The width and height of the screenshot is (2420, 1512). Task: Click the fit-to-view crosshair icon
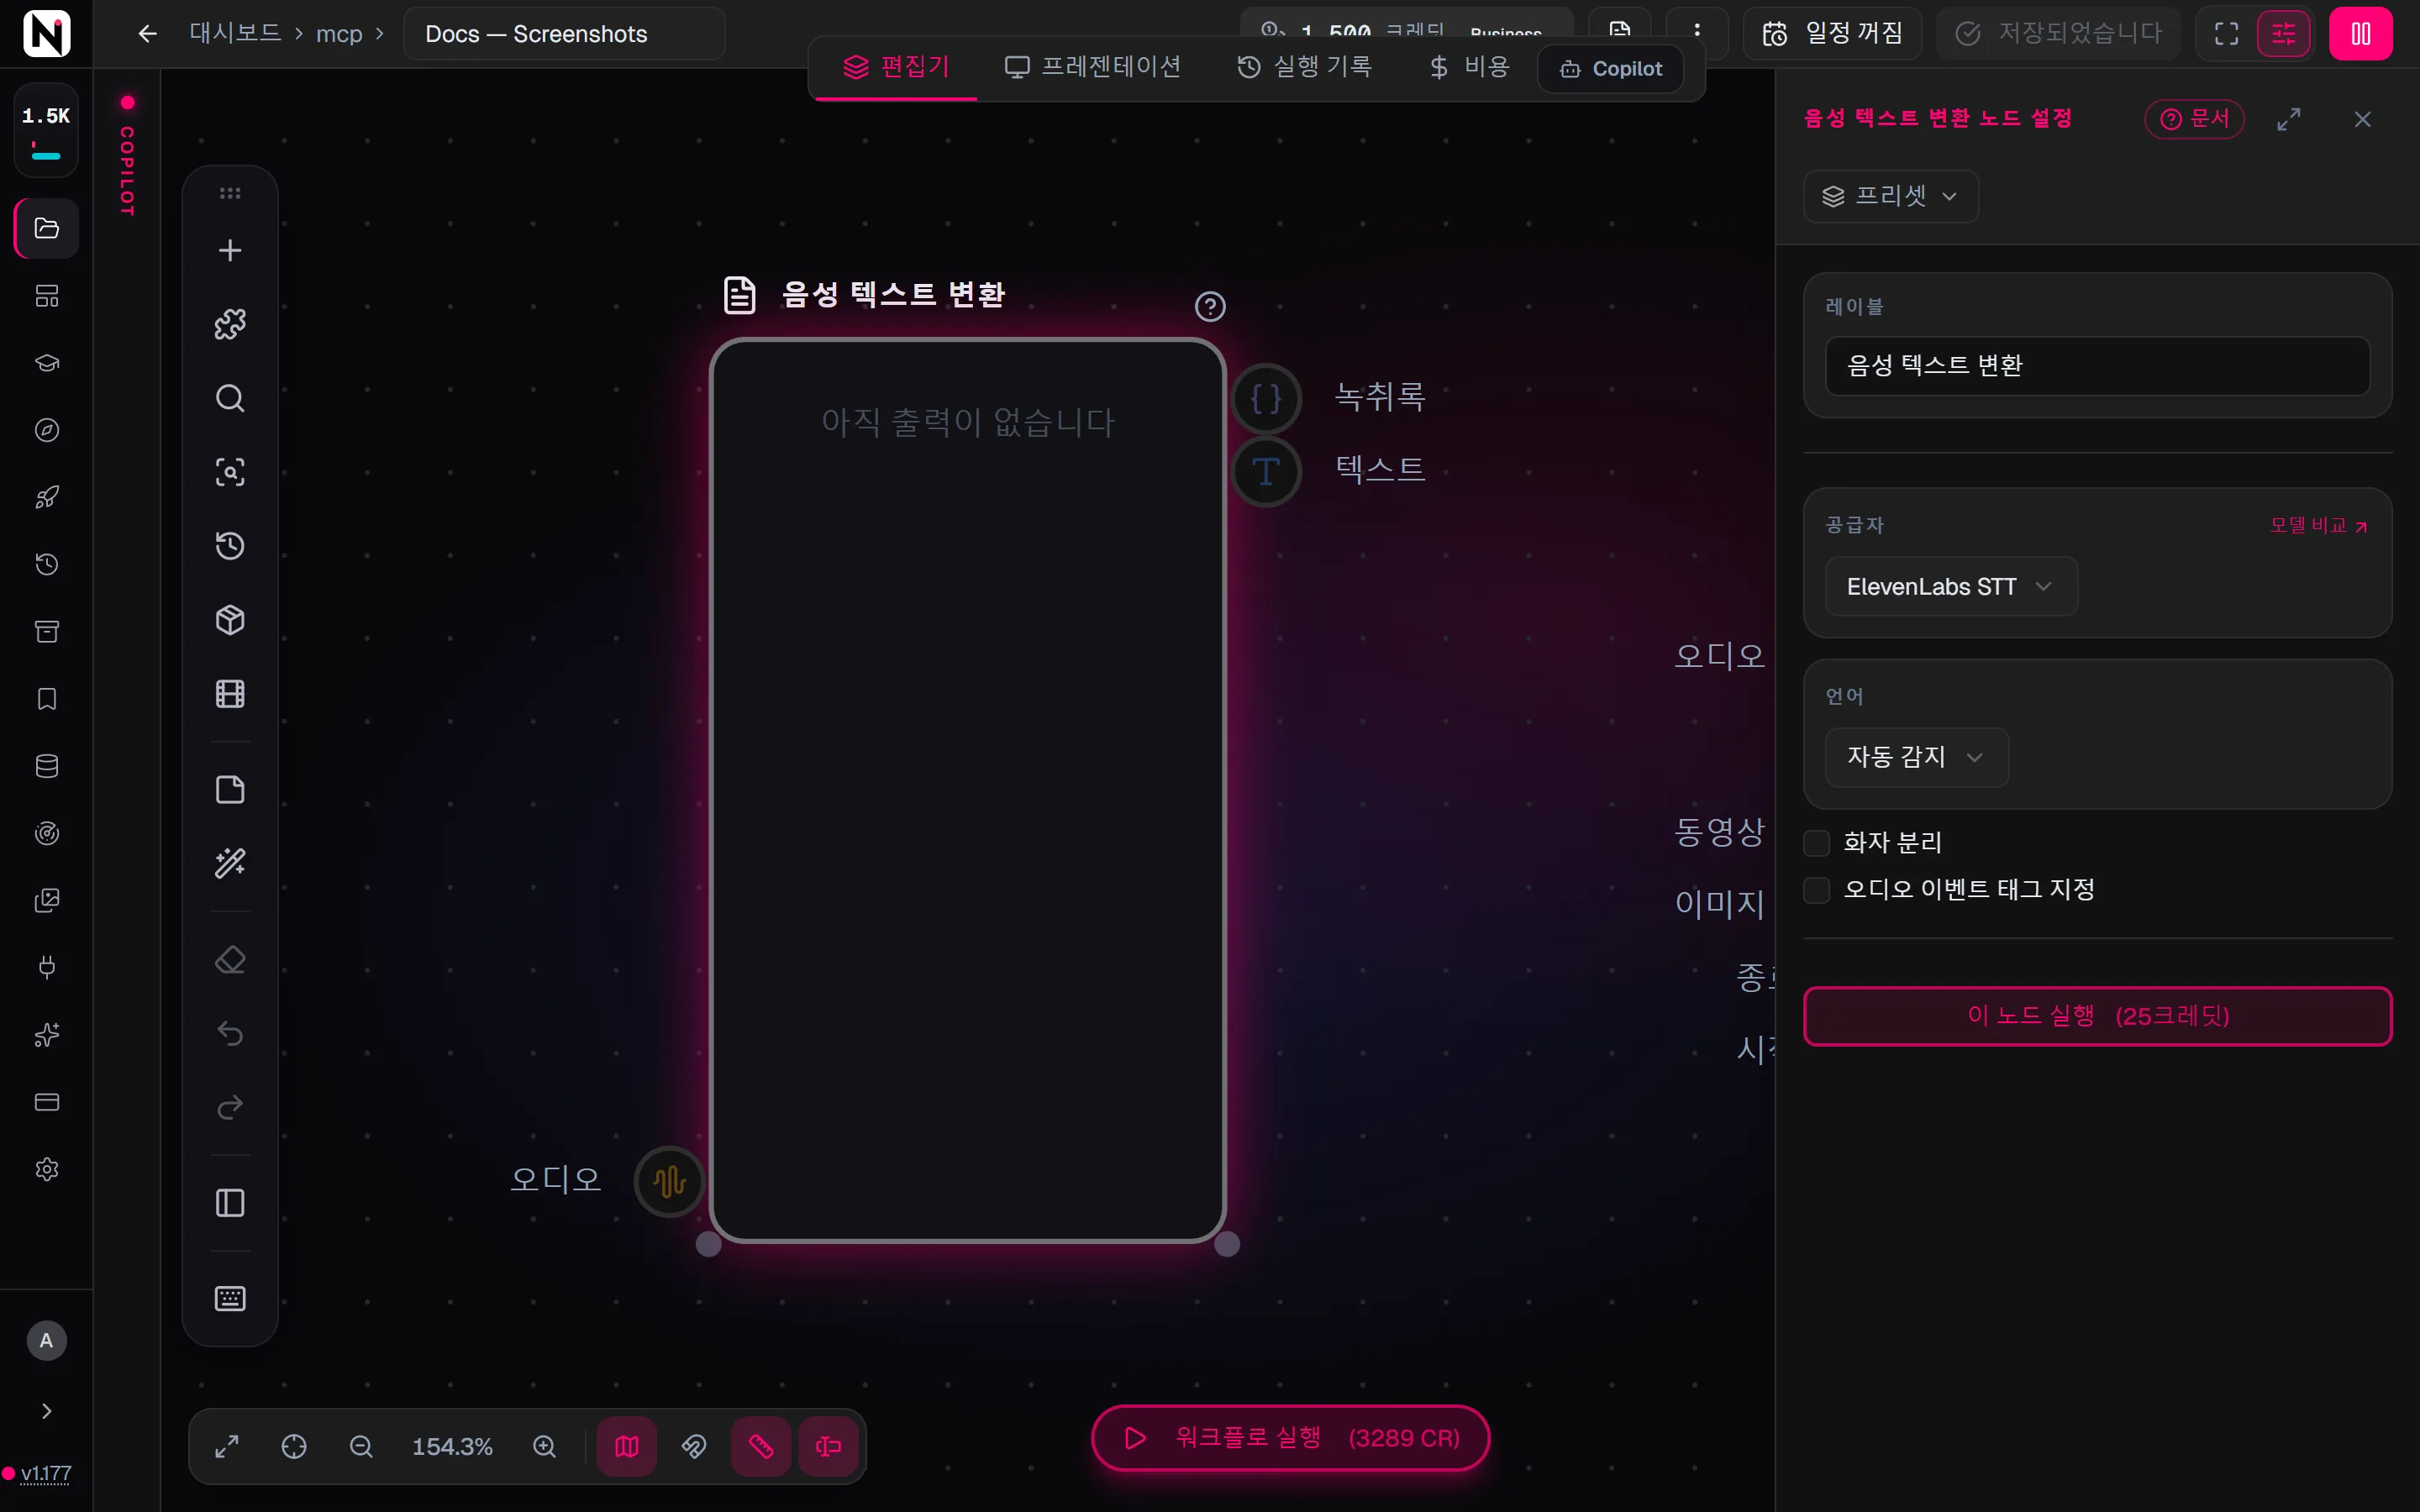point(294,1446)
